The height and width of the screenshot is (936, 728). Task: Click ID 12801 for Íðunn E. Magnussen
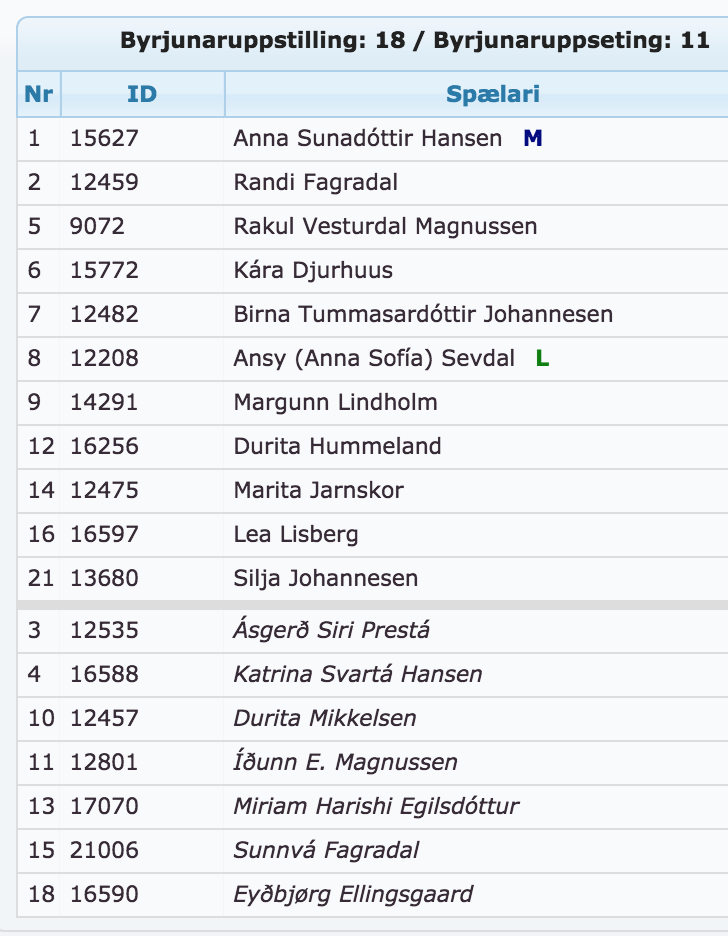click(x=104, y=762)
